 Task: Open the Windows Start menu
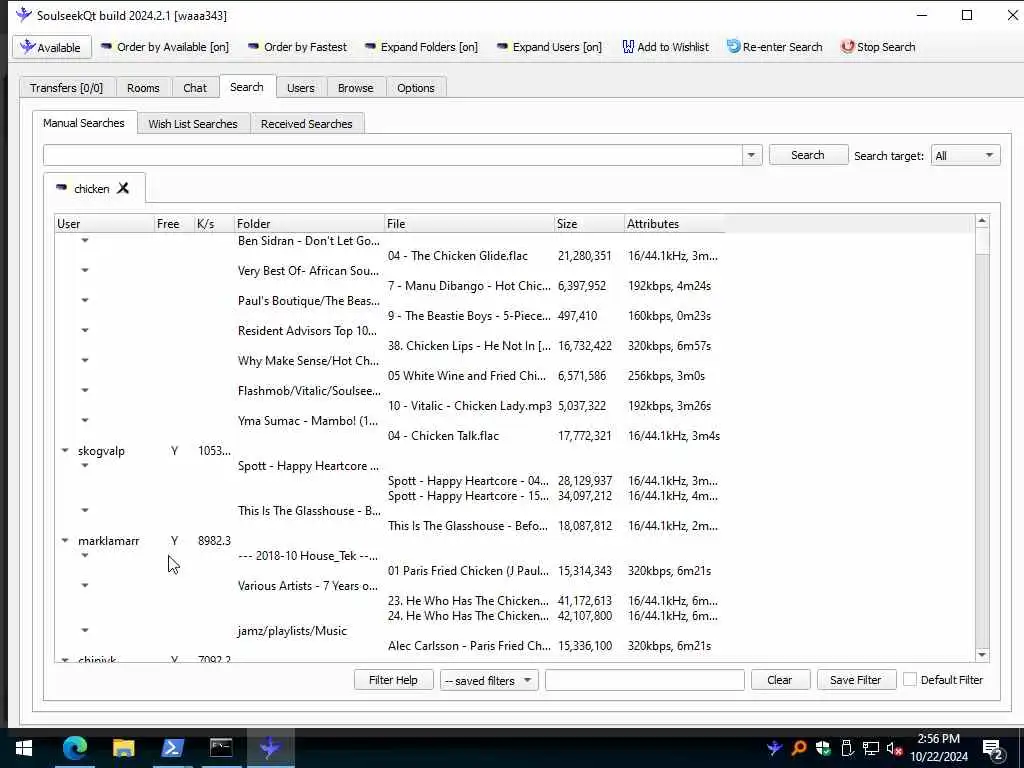[x=24, y=748]
